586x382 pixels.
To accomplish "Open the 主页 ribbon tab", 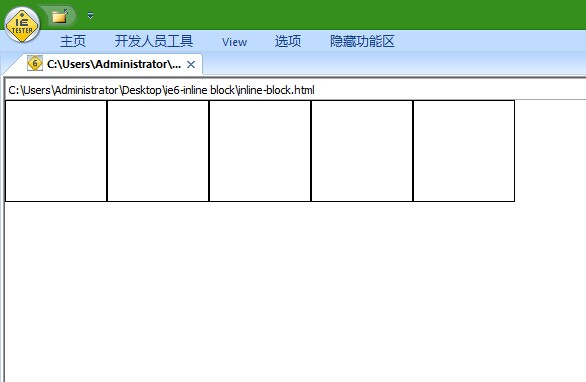I will 73,41.
